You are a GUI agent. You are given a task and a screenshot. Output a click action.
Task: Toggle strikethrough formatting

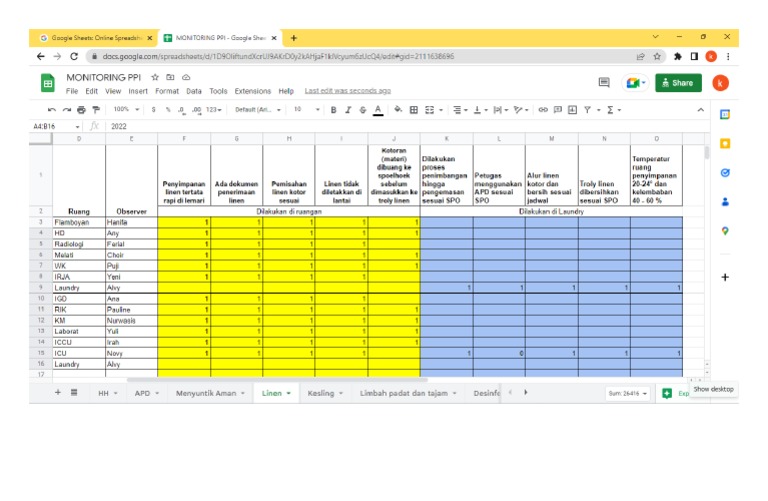362,110
